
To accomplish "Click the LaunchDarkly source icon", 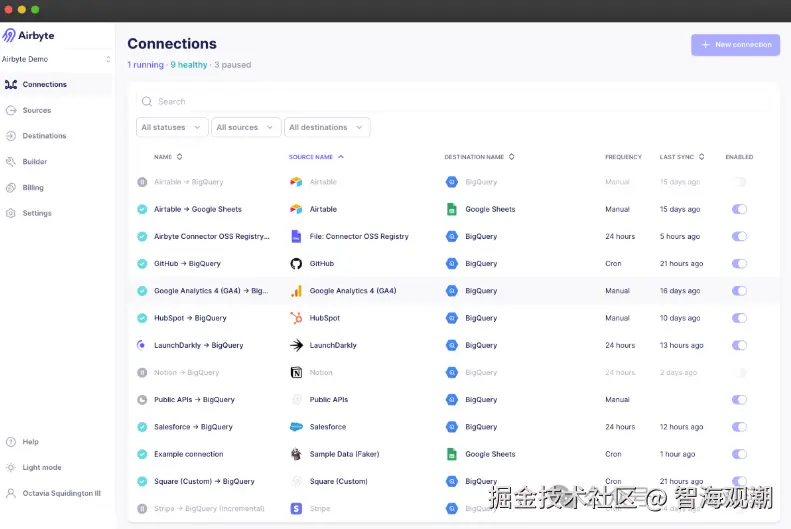I will 296,345.
